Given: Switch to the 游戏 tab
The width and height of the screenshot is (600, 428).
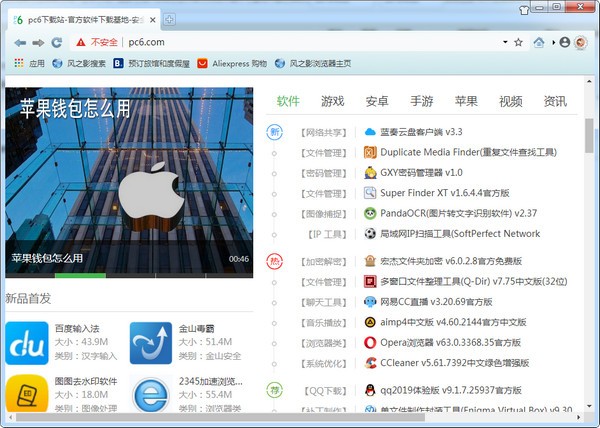Looking at the screenshot, I should click(332, 101).
